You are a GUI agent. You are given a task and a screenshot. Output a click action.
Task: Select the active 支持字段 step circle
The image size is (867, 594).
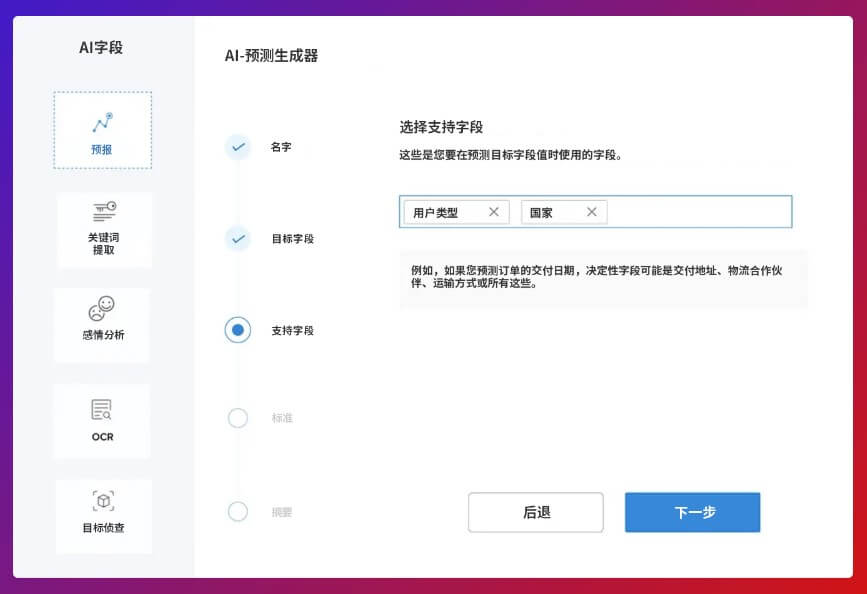238,330
